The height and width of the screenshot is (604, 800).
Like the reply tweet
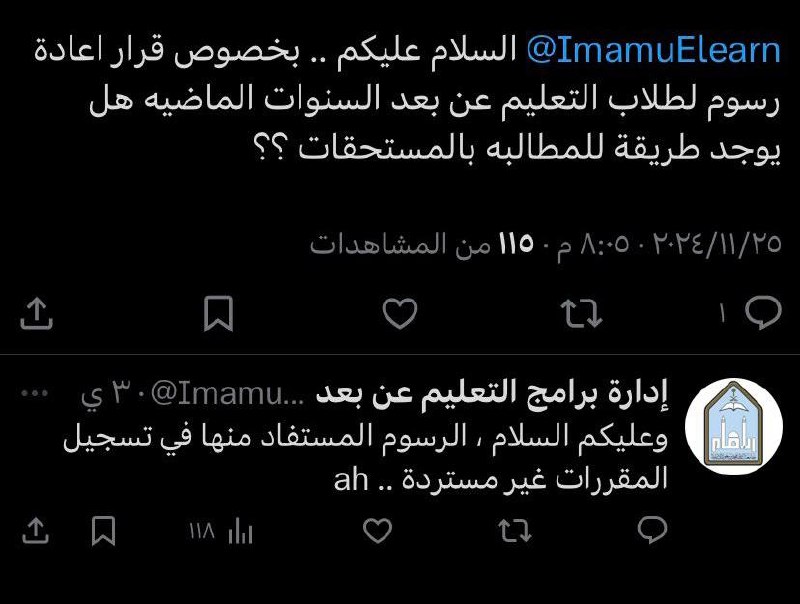[378, 530]
